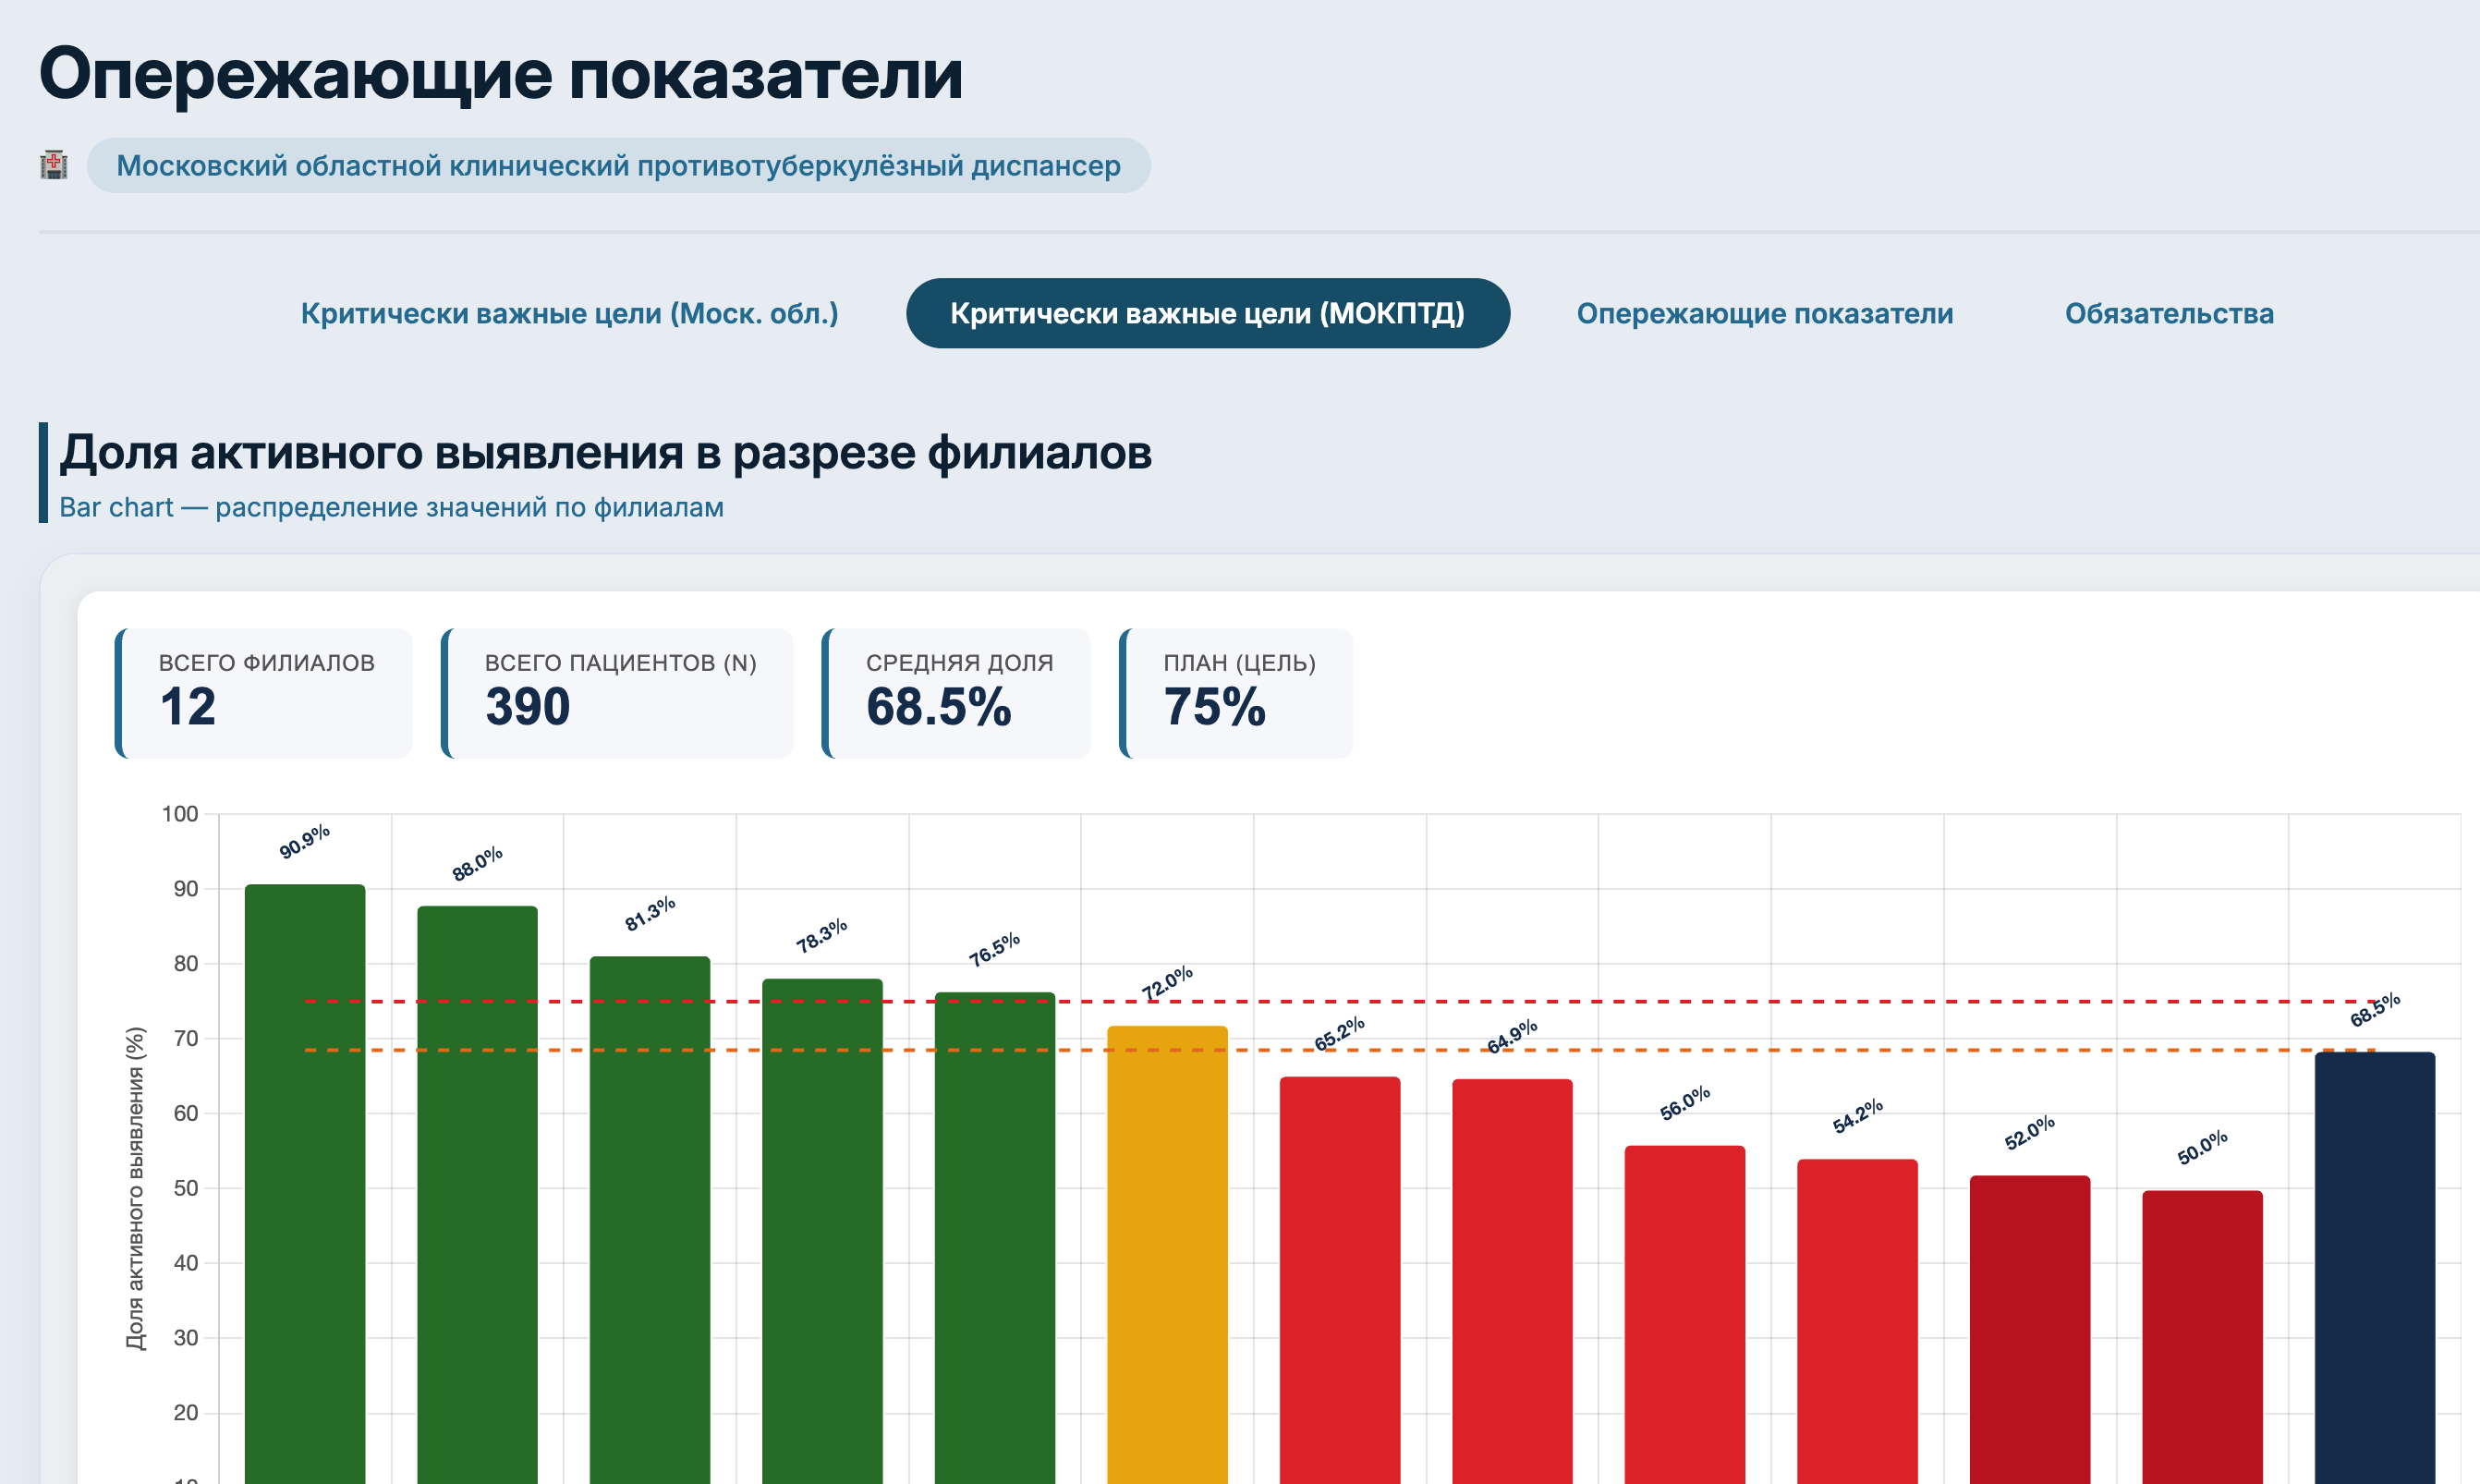
Task: Click the y-axis tick value 60
Action: (x=186, y=1114)
